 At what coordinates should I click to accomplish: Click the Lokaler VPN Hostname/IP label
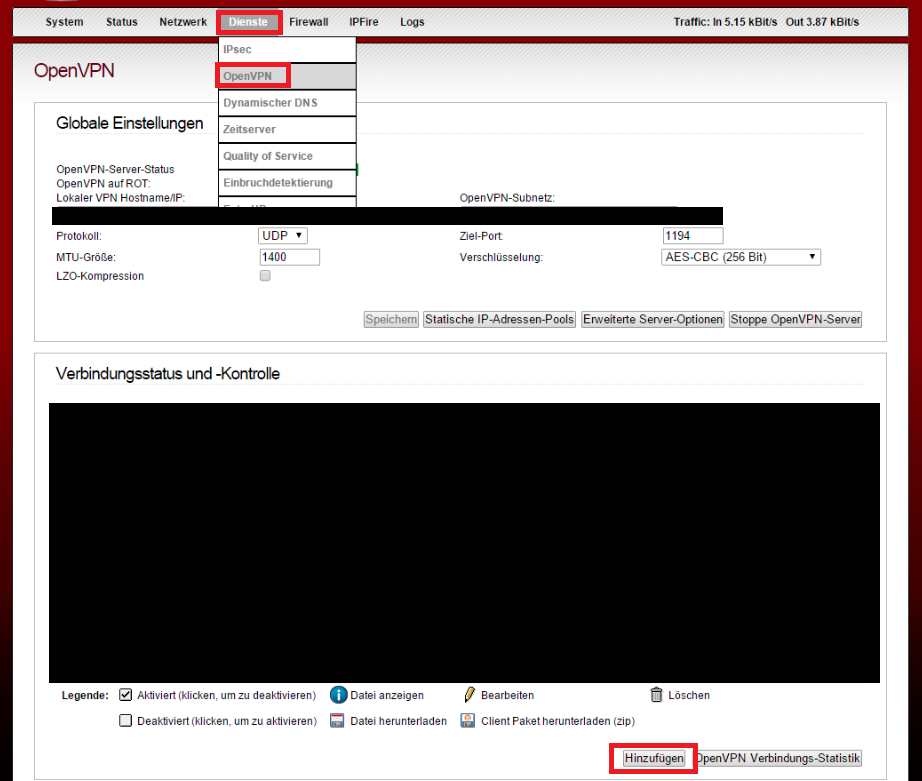point(121,198)
